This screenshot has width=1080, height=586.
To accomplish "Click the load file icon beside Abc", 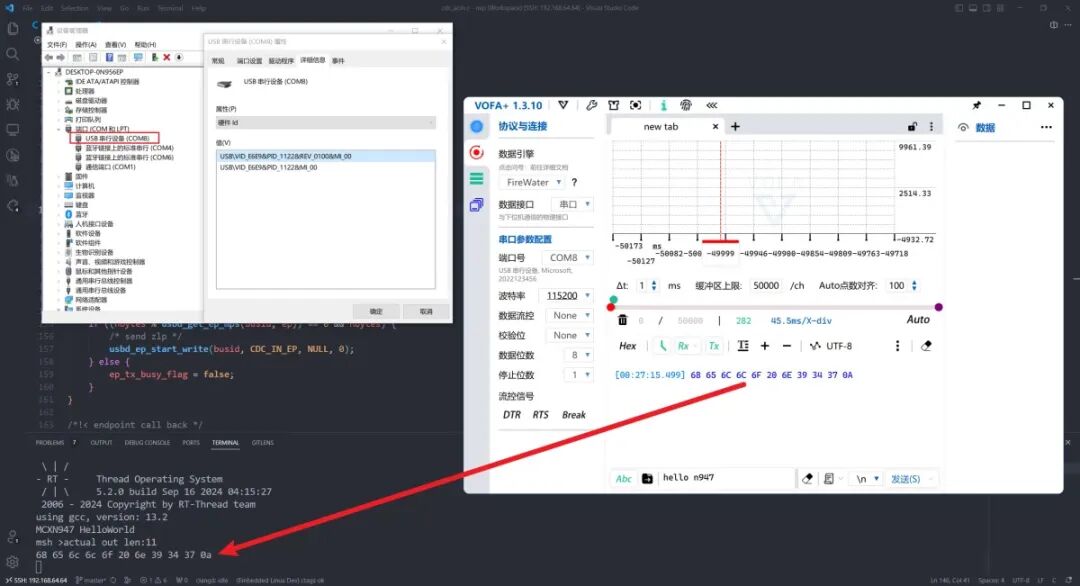I will pos(647,479).
